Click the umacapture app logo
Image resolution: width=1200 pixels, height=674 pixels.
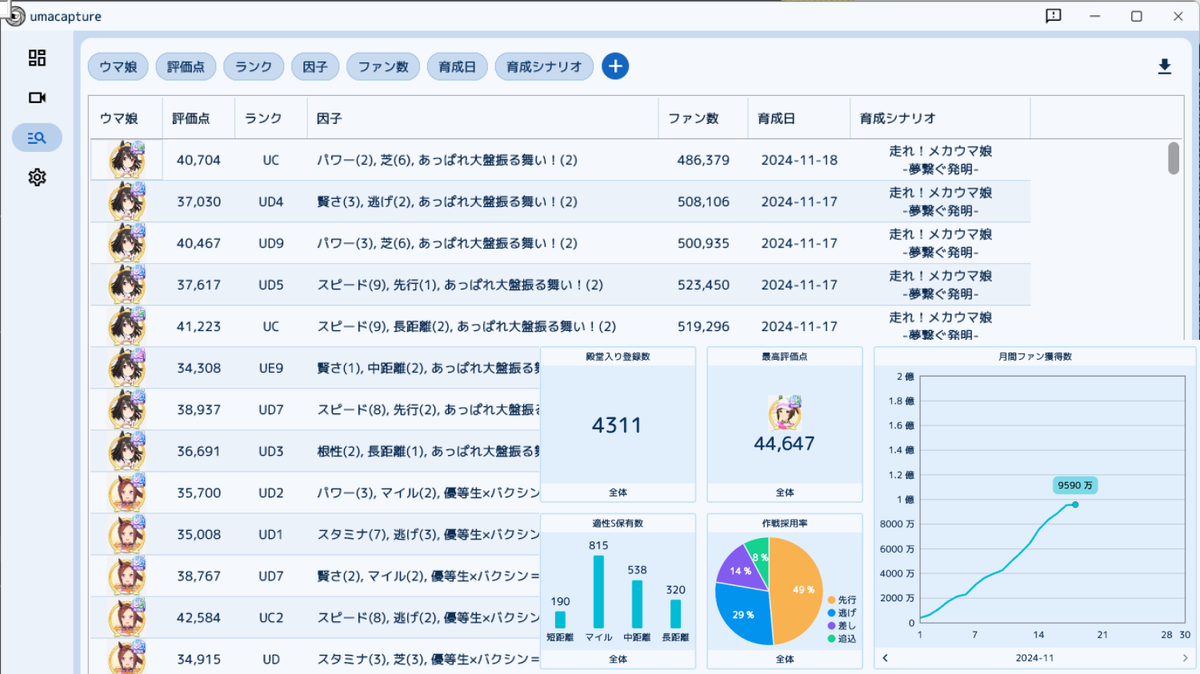point(13,16)
